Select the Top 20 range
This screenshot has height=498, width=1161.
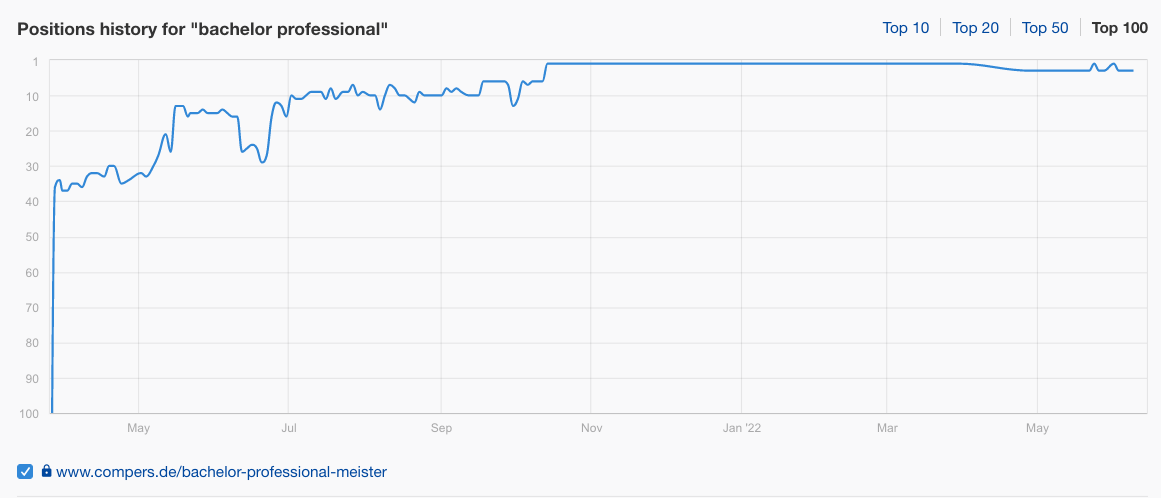point(975,28)
